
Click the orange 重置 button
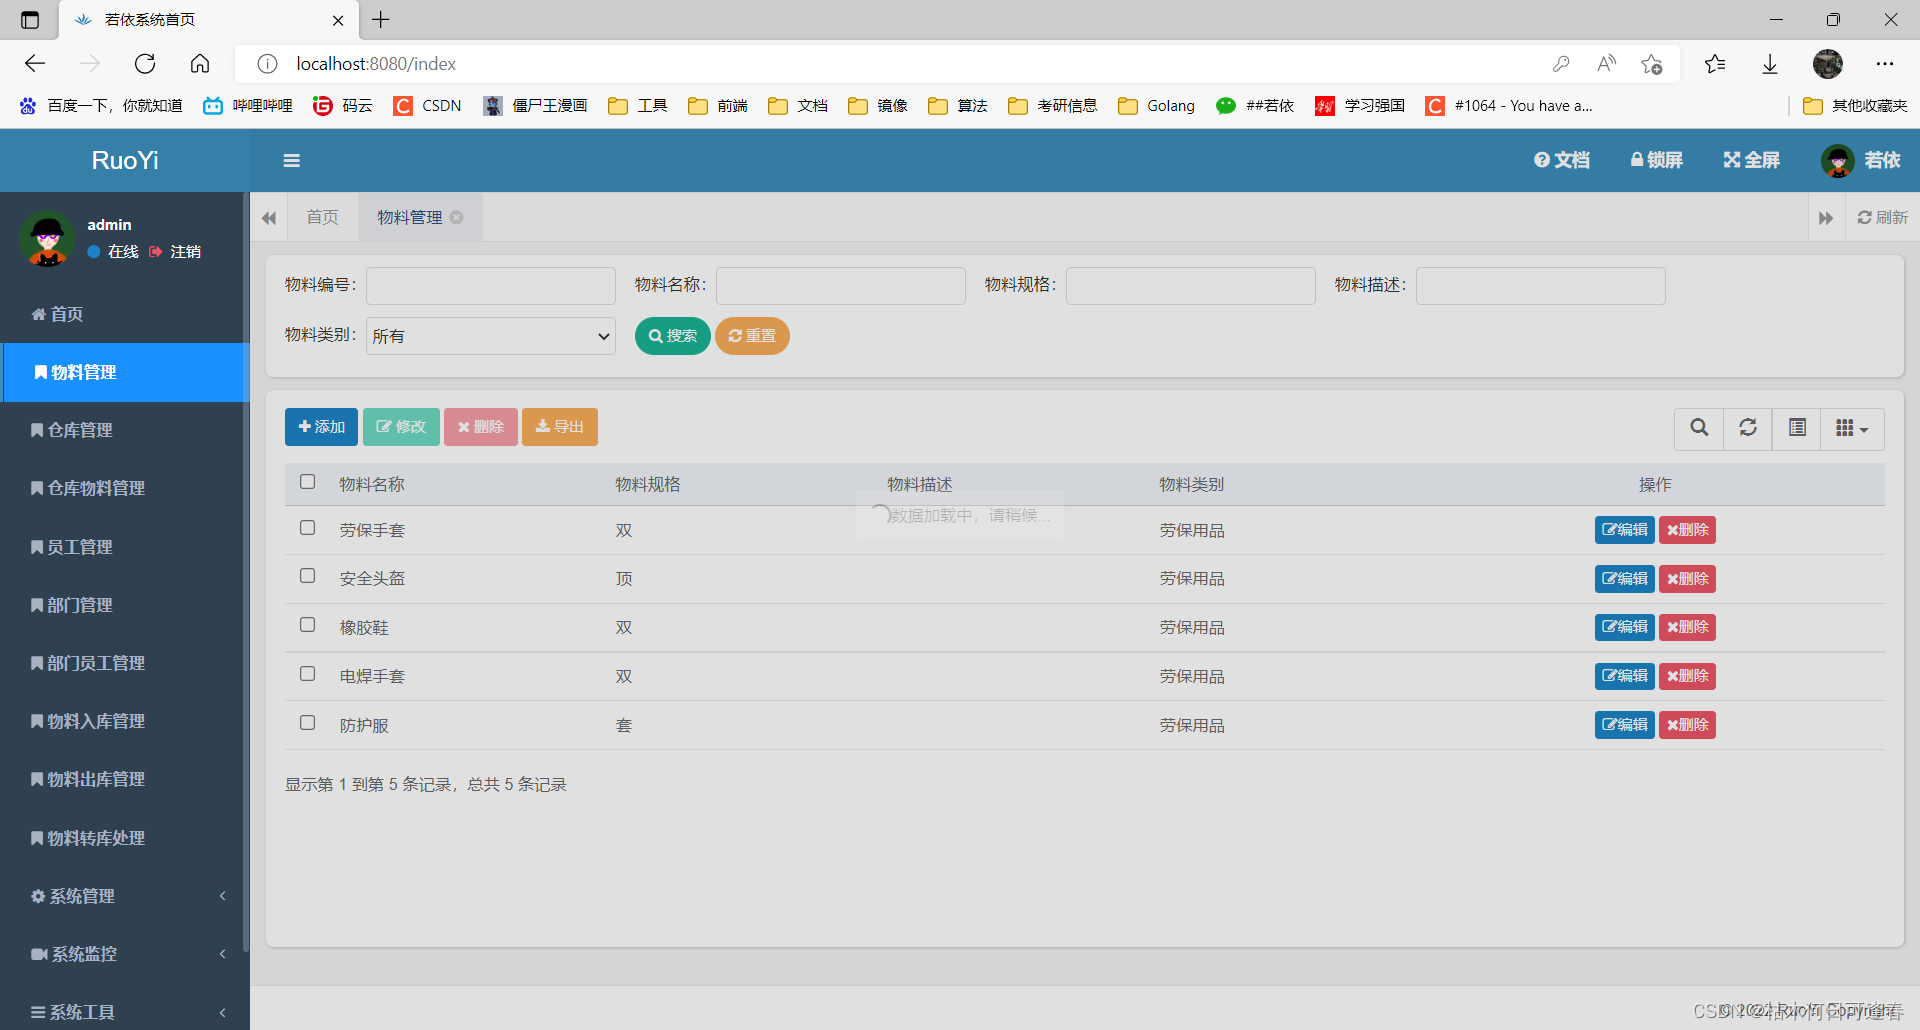pyautogui.click(x=752, y=336)
